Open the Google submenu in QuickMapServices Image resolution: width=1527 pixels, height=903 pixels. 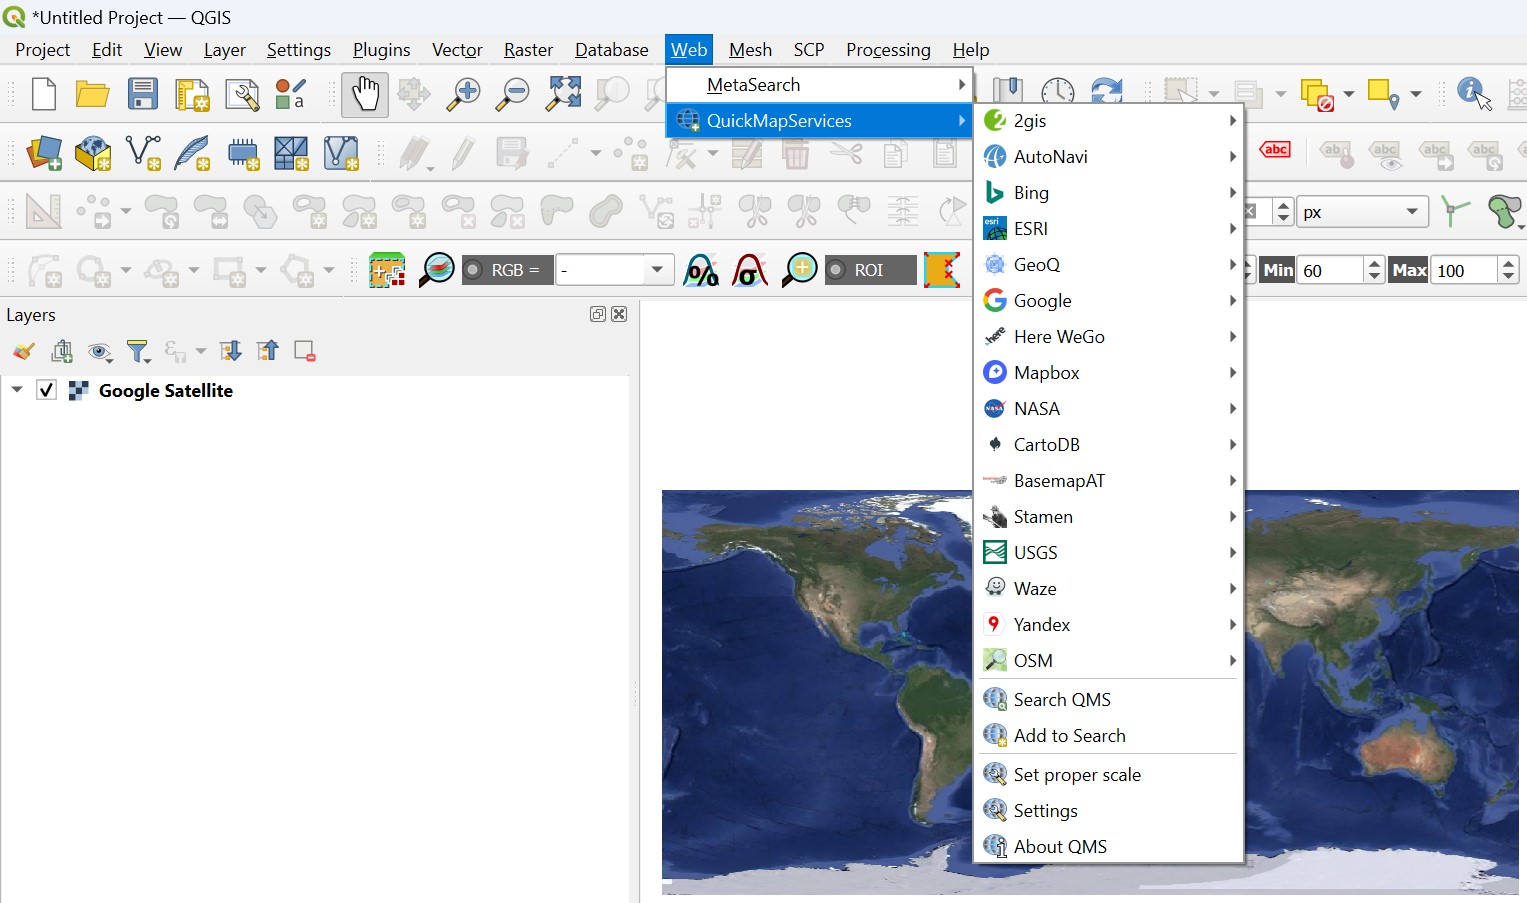point(1042,301)
